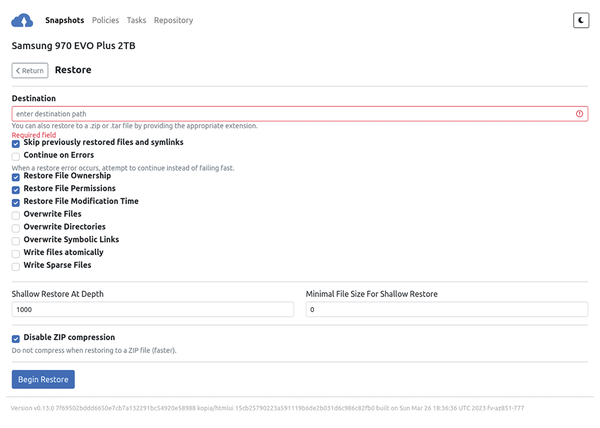Click the Kopia cloud logo icon
600x428 pixels.
(22, 20)
